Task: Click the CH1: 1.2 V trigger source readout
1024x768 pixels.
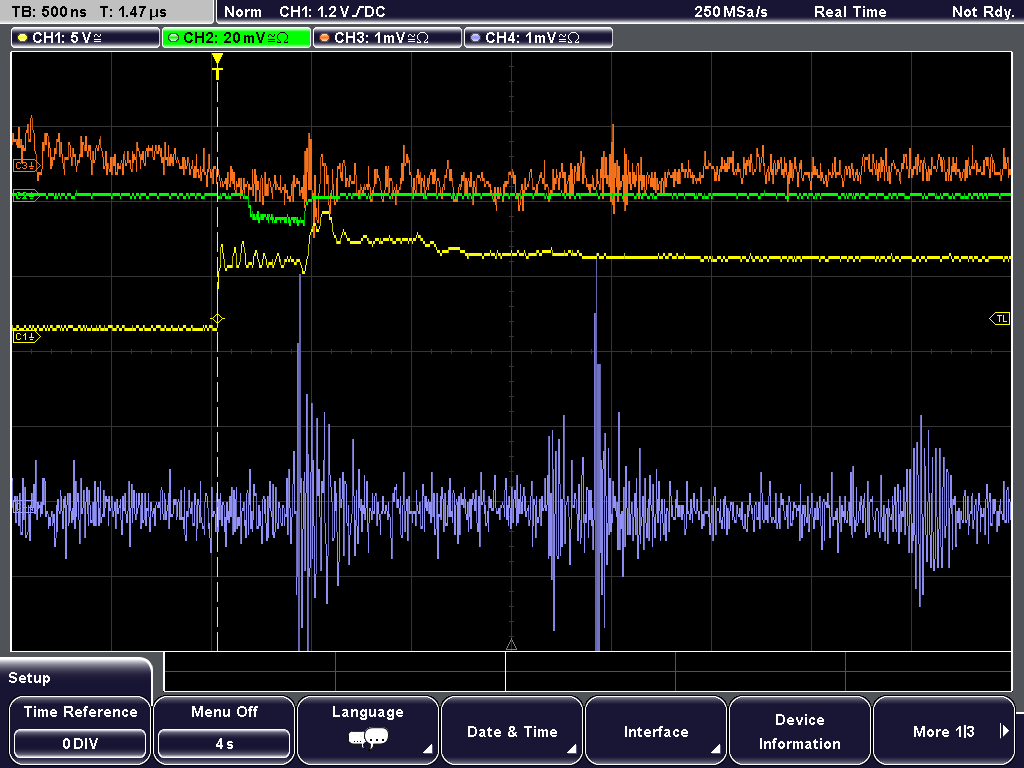Action: tap(332, 12)
